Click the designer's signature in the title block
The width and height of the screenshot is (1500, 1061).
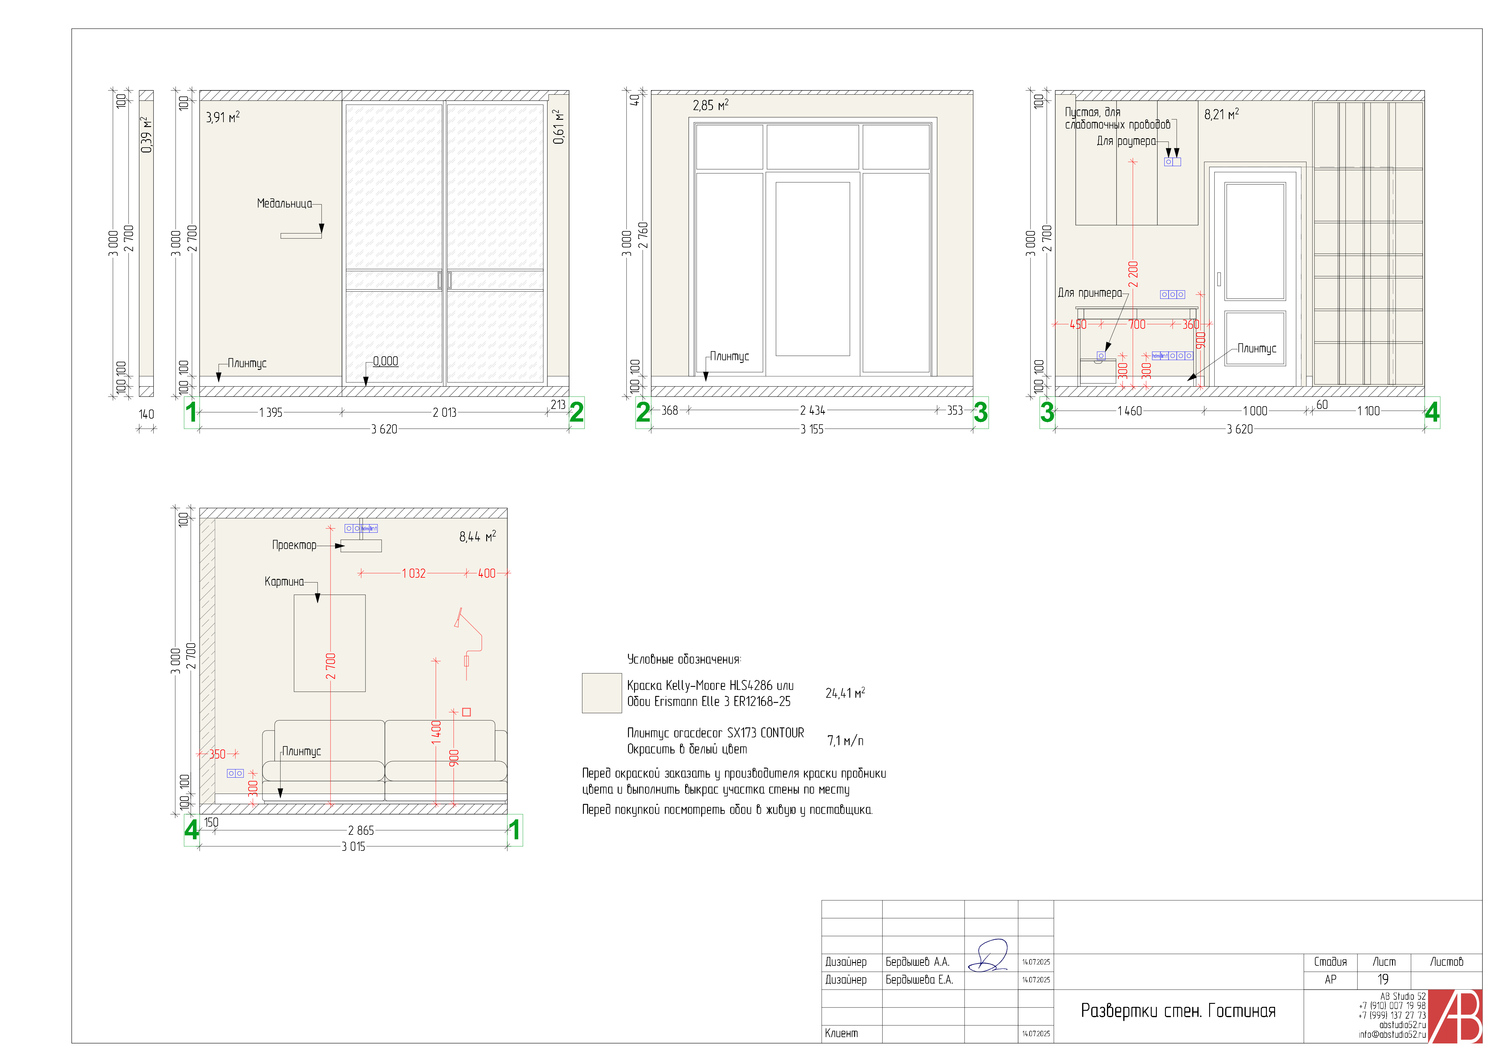pos(990,956)
